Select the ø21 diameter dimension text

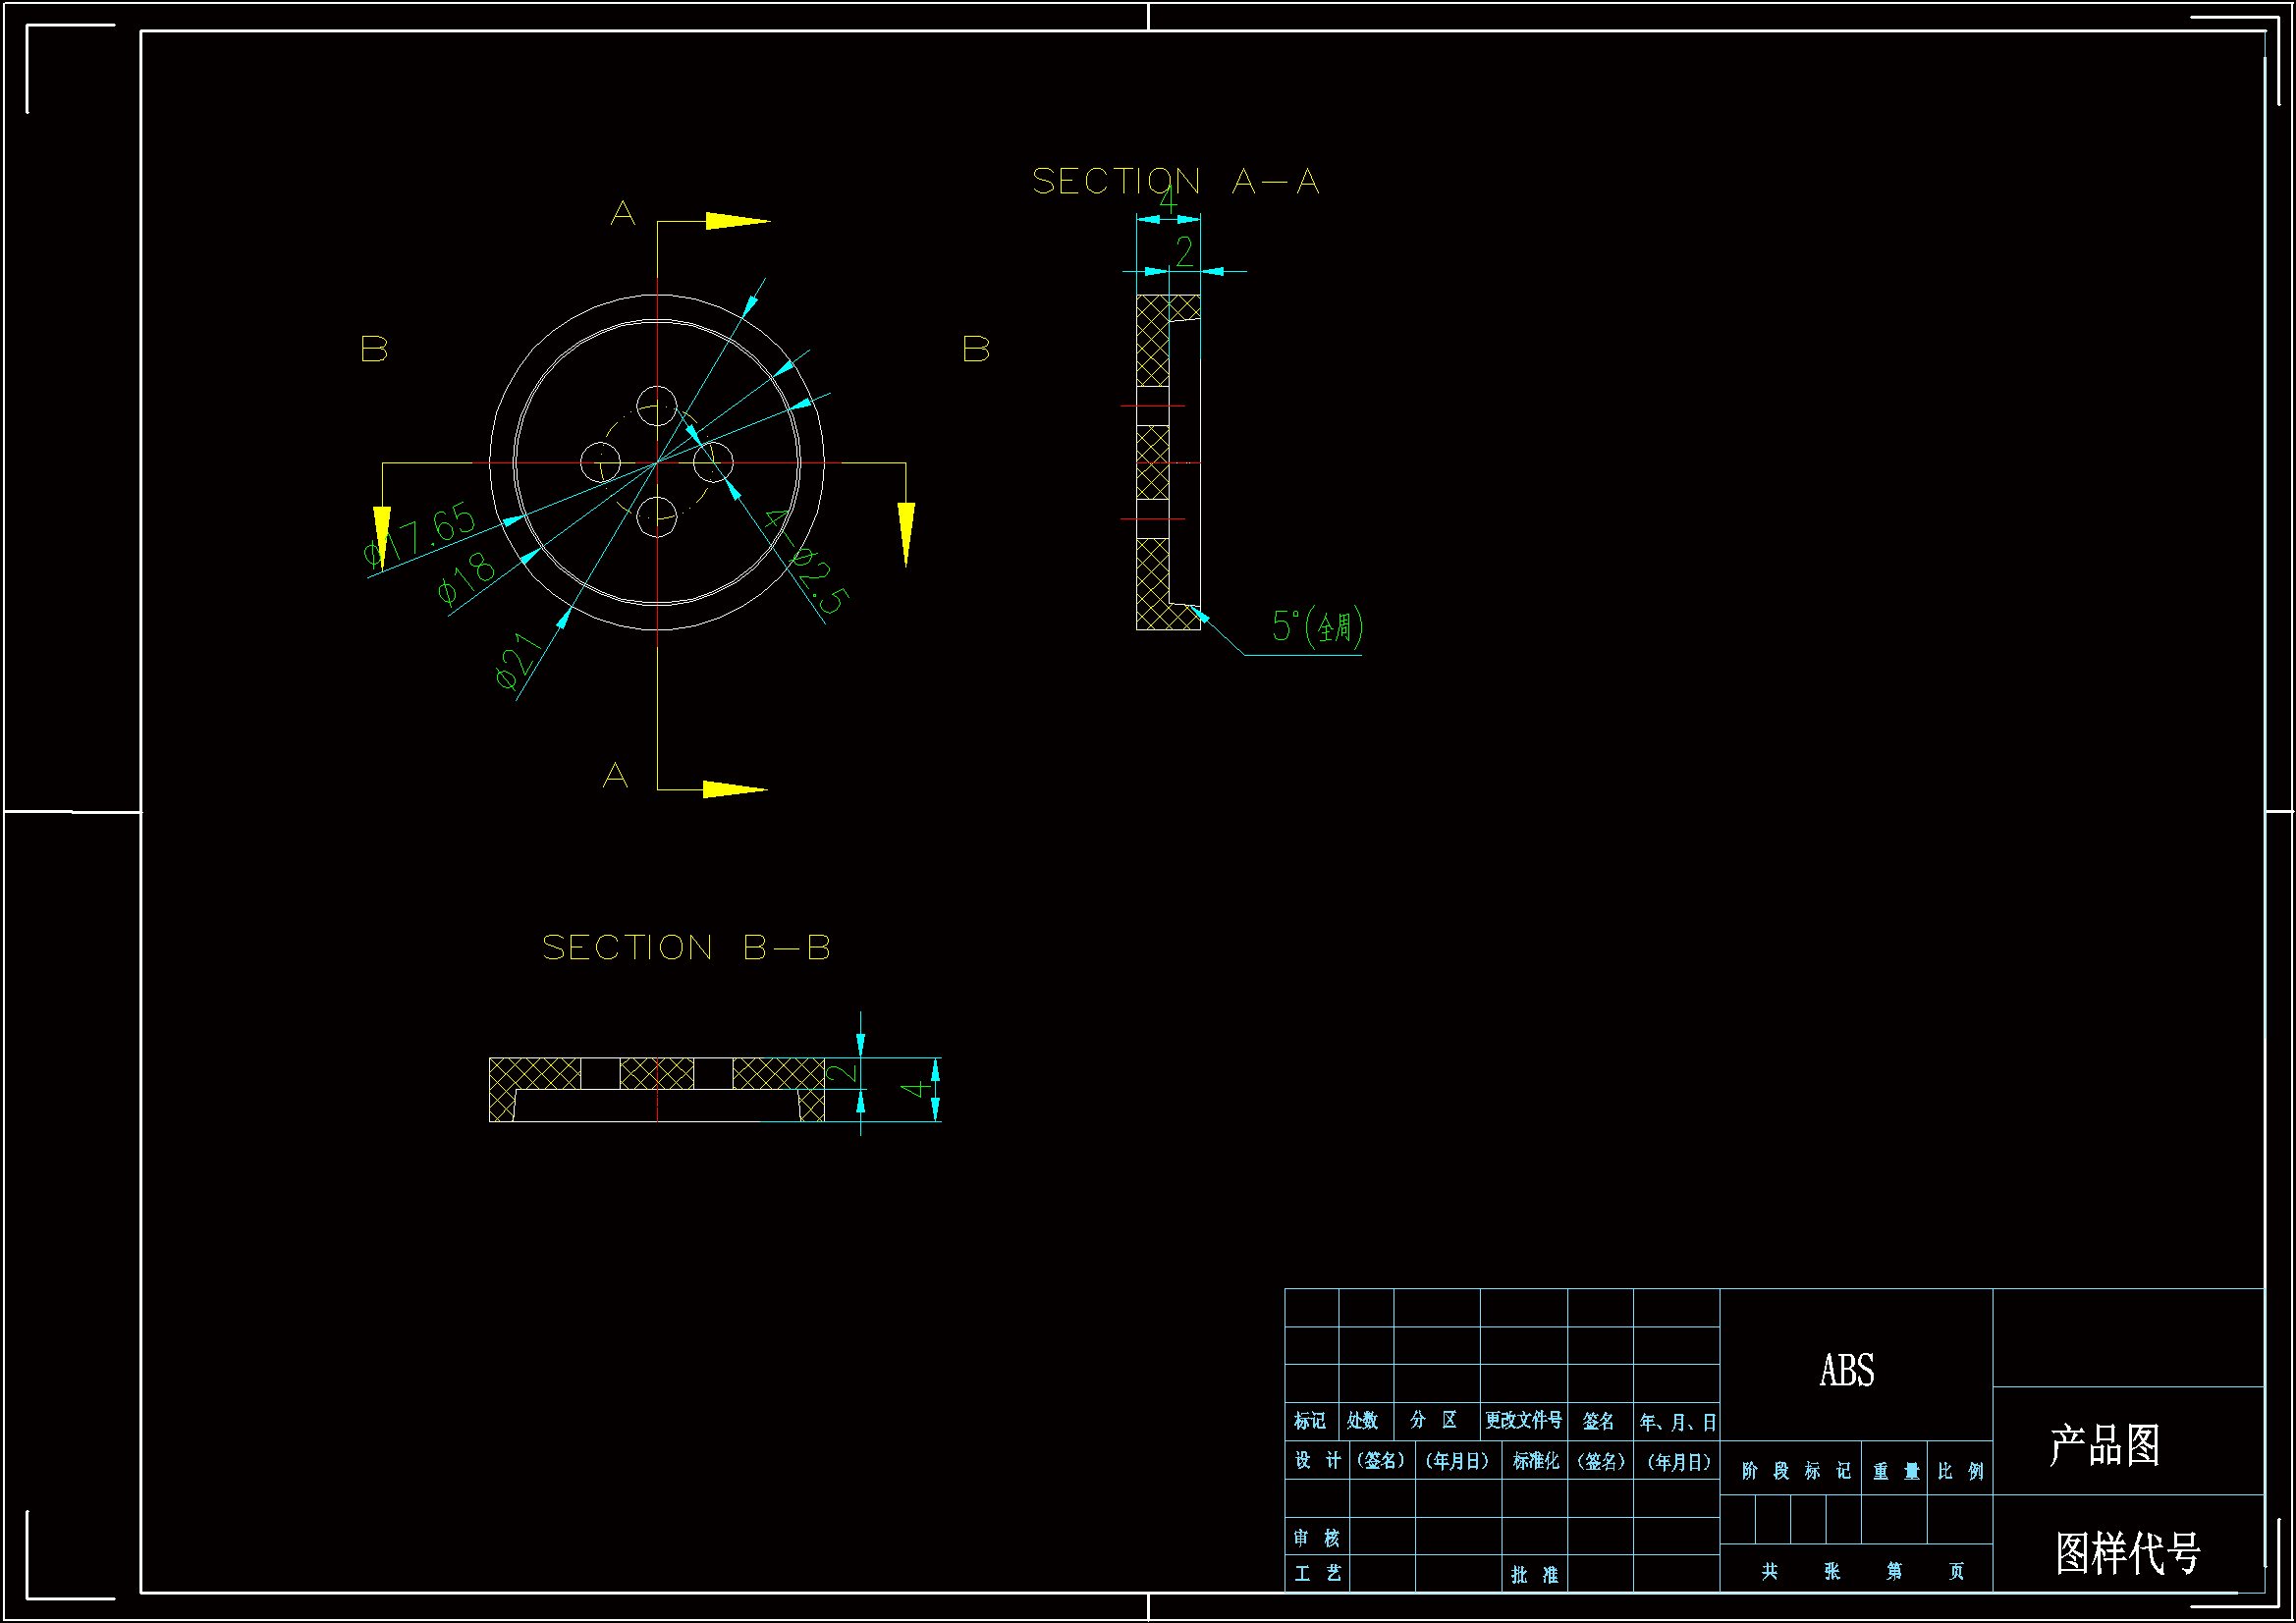click(x=520, y=661)
